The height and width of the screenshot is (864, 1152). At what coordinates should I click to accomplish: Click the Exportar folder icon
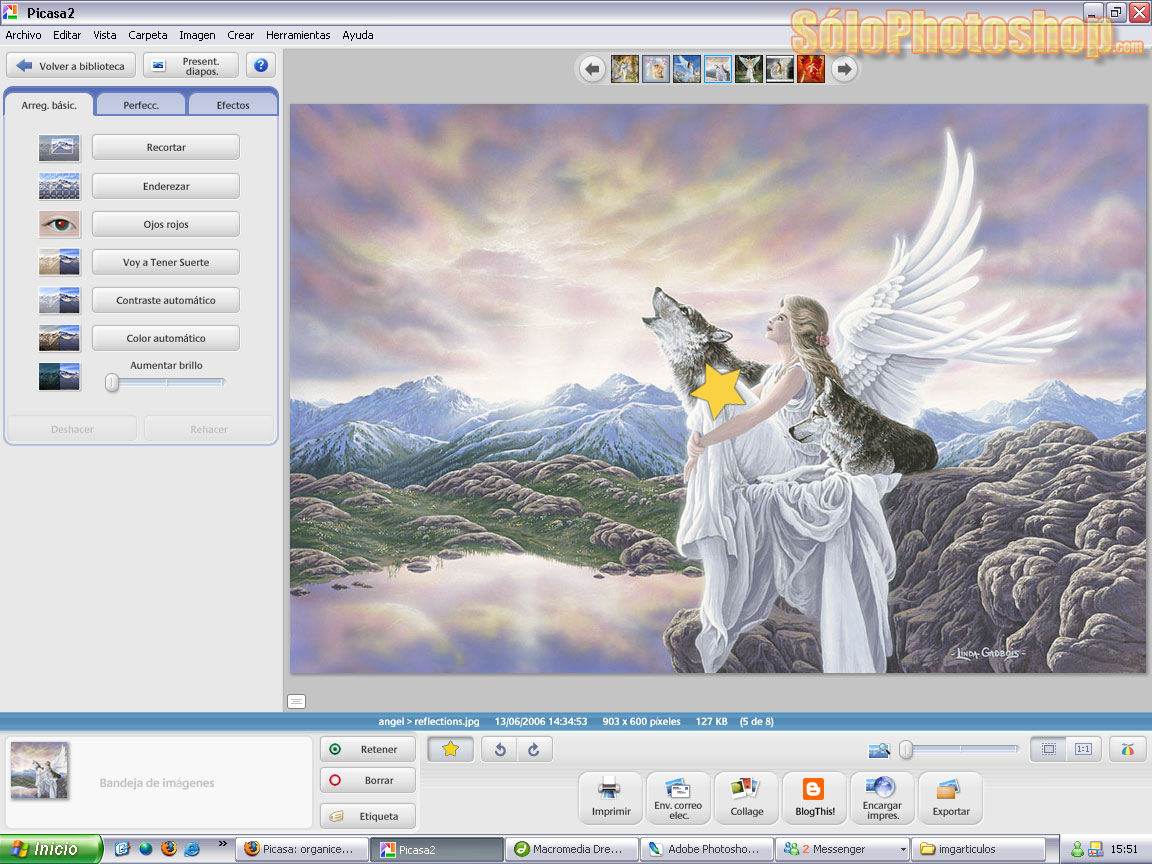(950, 789)
